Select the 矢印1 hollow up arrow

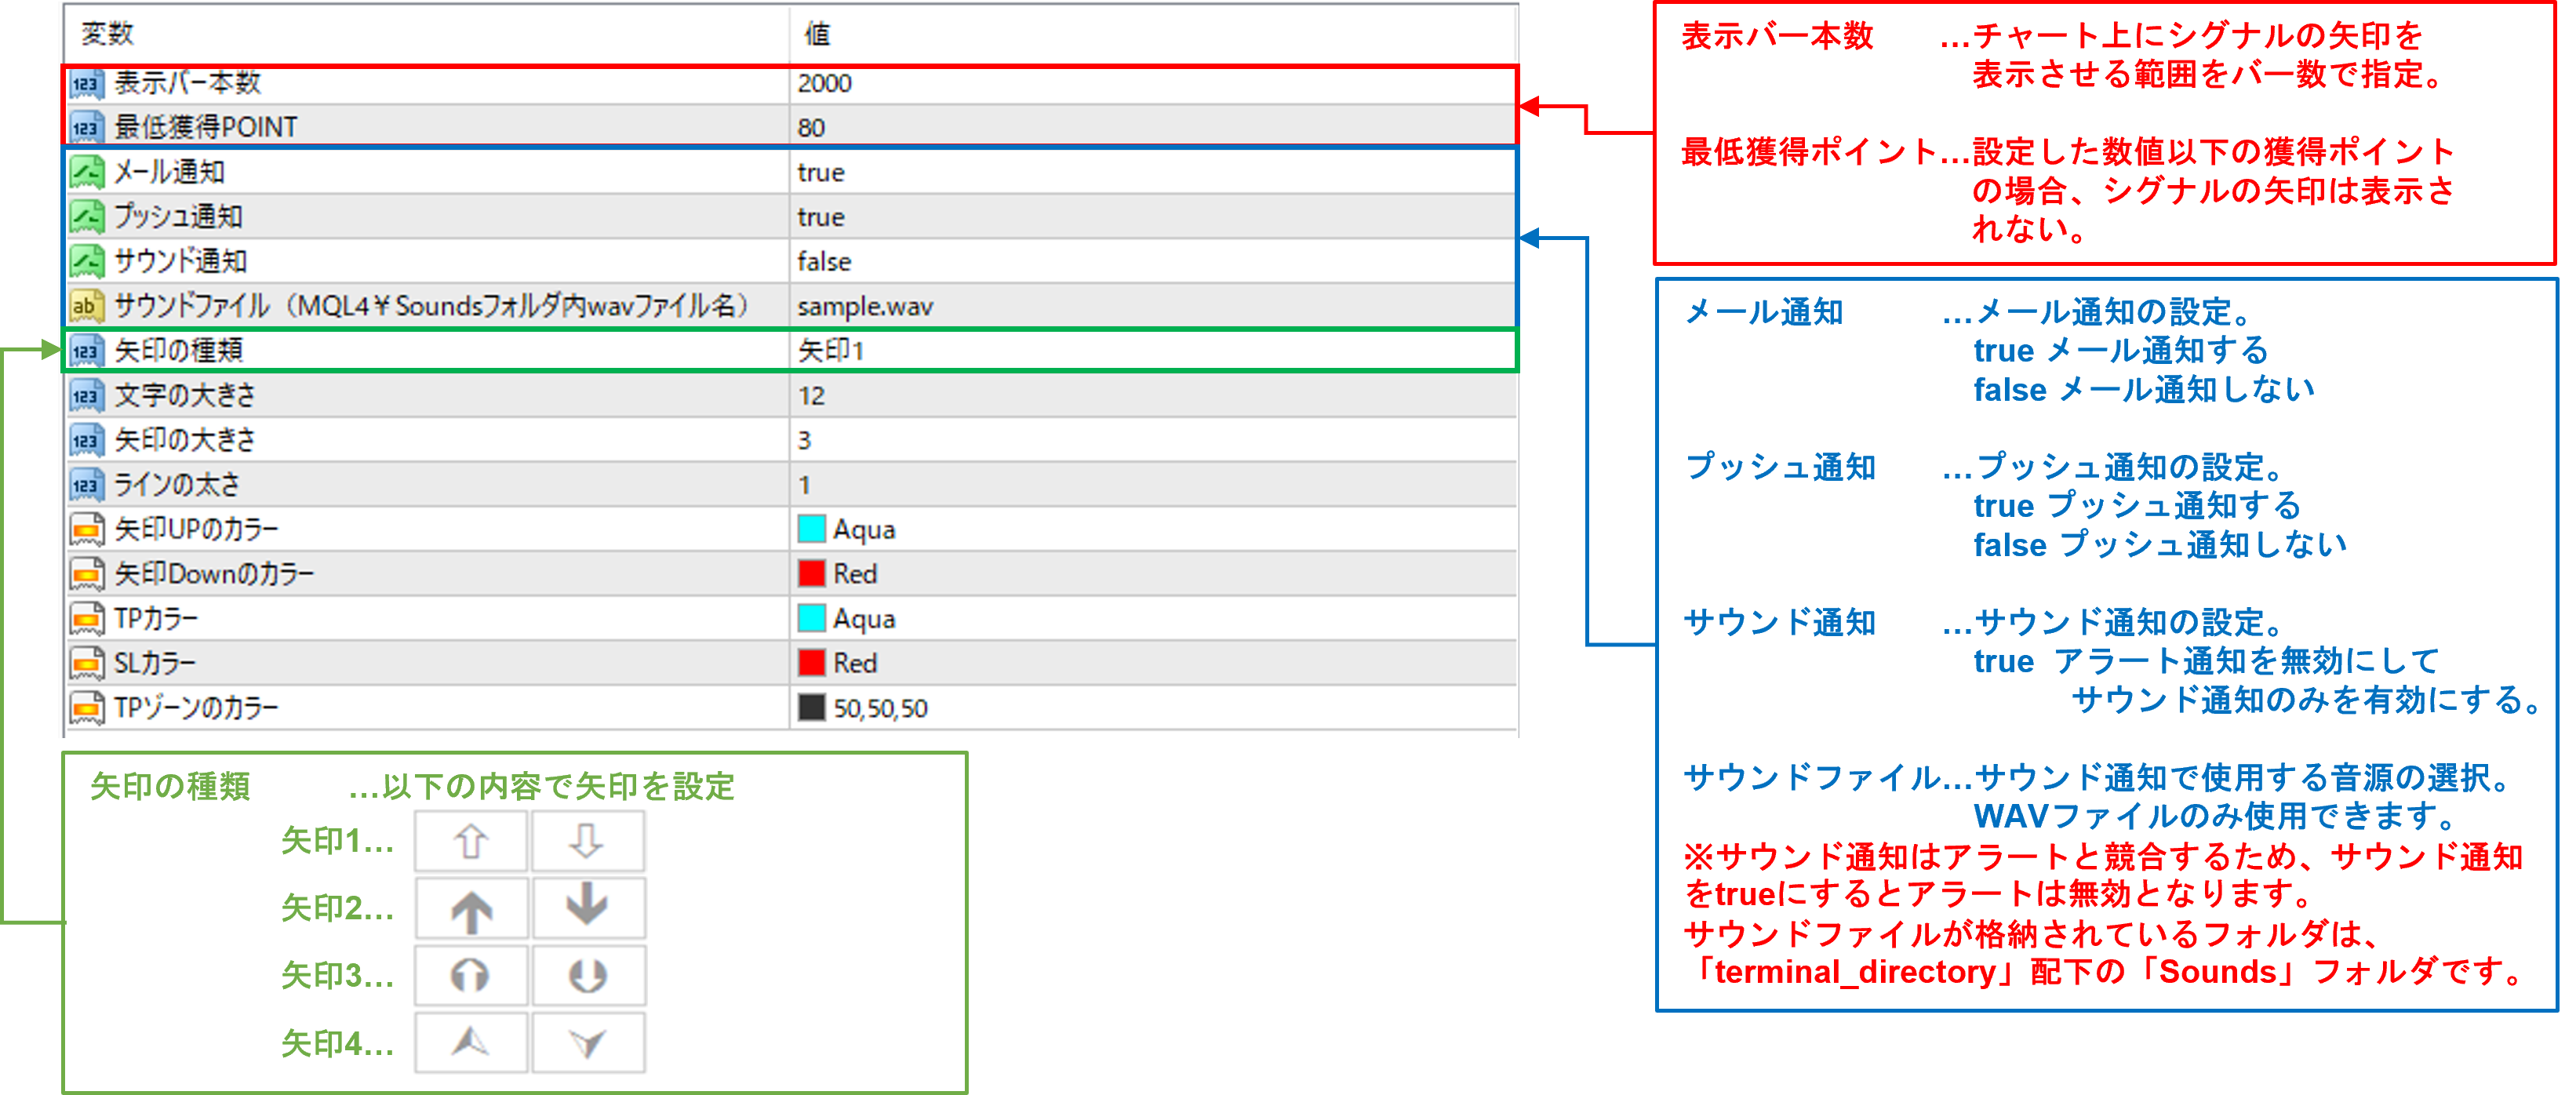pyautogui.click(x=471, y=842)
